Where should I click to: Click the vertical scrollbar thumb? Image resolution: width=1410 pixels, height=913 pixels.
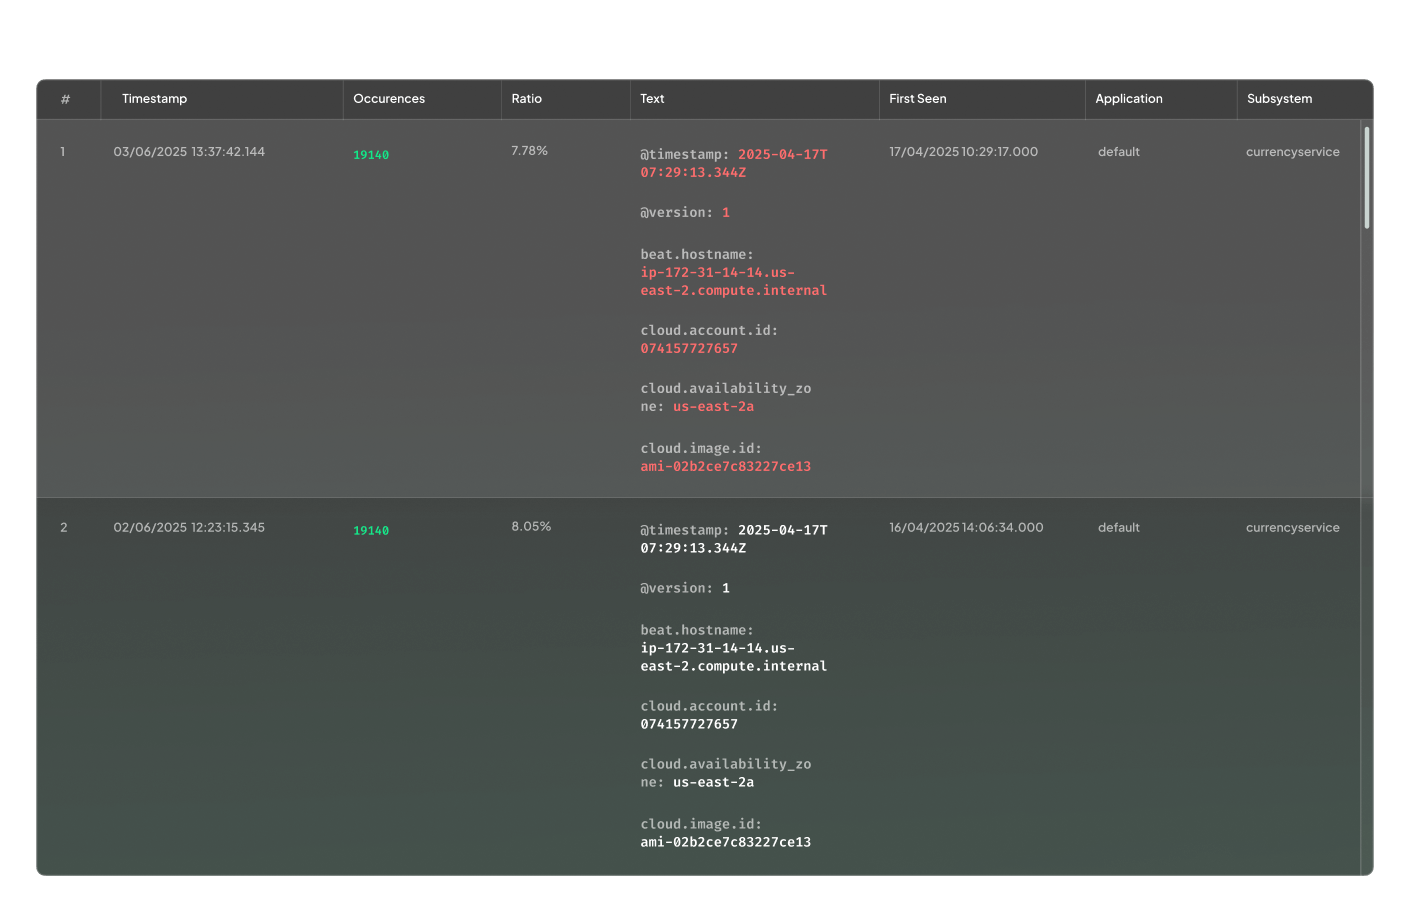point(1366,177)
